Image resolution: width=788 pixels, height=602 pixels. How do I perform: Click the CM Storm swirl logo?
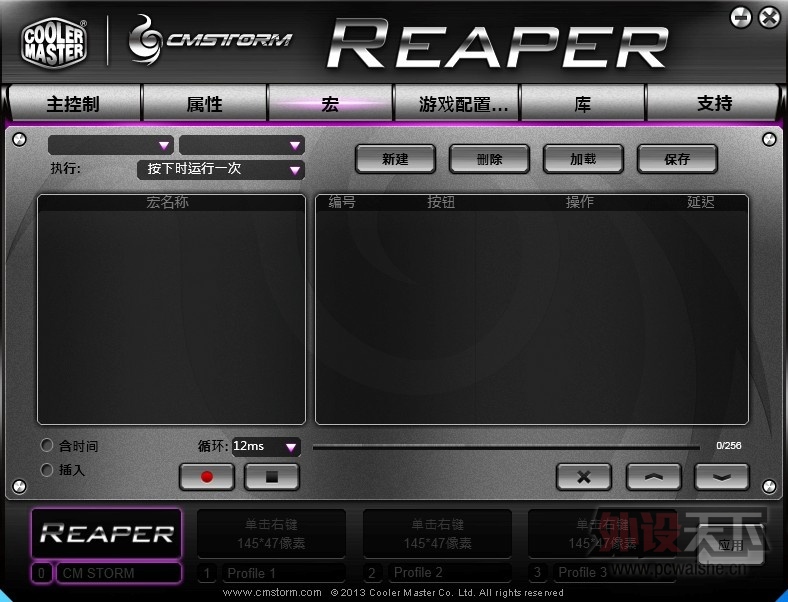[145, 40]
